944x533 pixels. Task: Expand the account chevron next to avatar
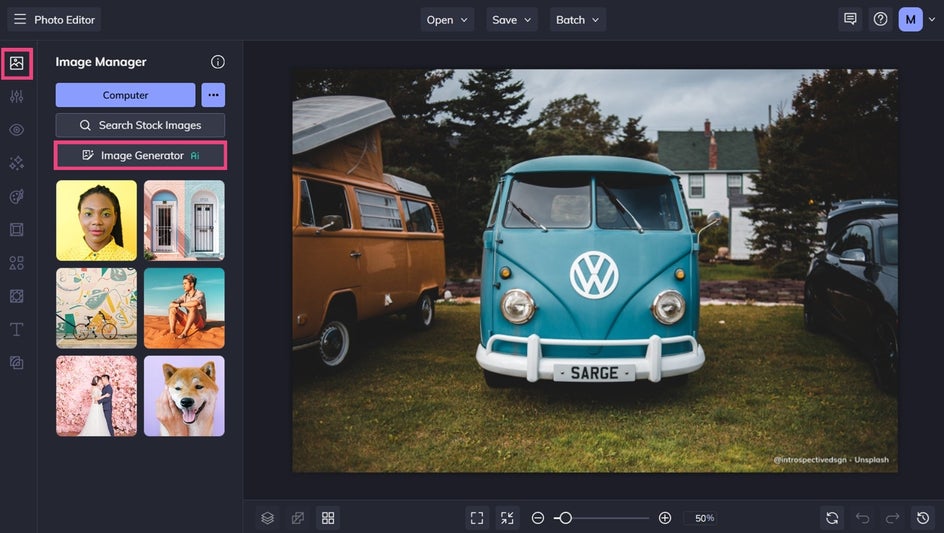tap(932, 19)
